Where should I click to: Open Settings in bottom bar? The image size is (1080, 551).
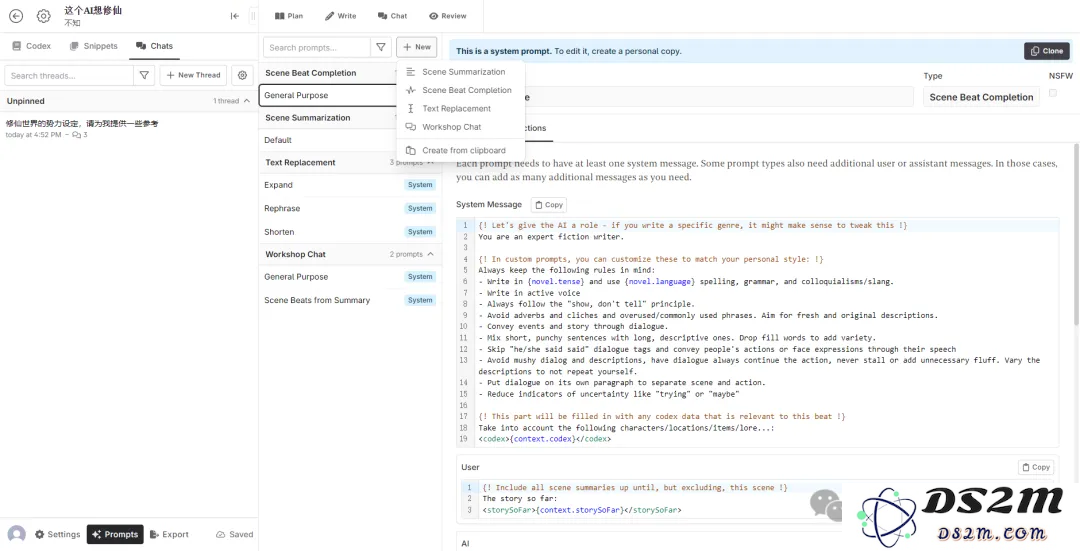(57, 534)
